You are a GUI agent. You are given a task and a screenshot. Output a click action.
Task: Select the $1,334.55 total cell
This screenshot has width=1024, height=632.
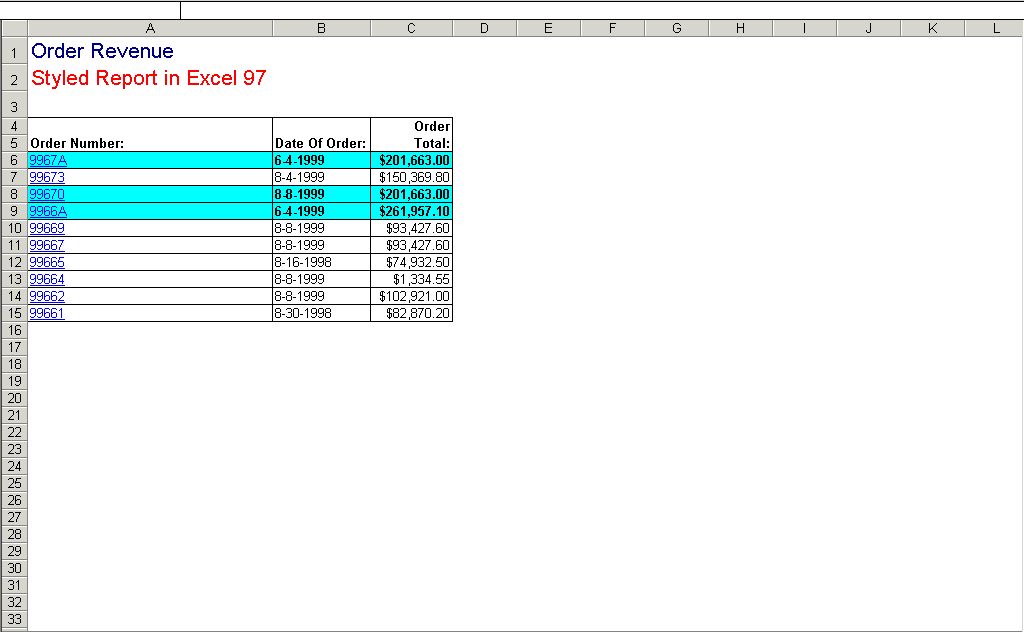(411, 279)
